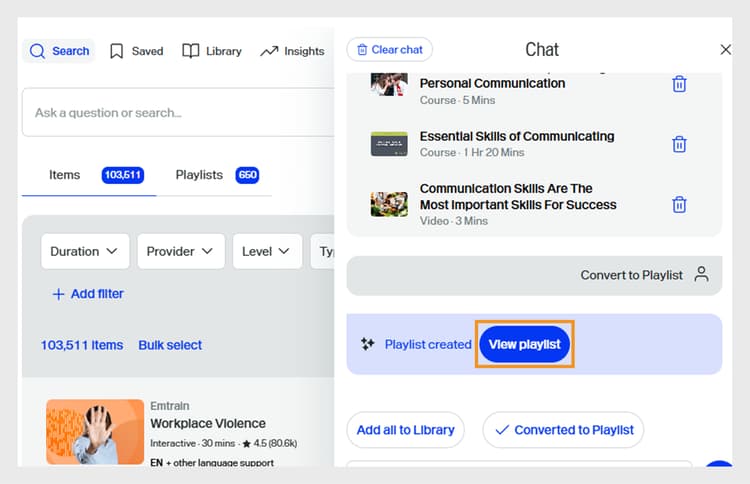Expand the Duration filter dropdown
The image size is (750, 484).
point(85,251)
